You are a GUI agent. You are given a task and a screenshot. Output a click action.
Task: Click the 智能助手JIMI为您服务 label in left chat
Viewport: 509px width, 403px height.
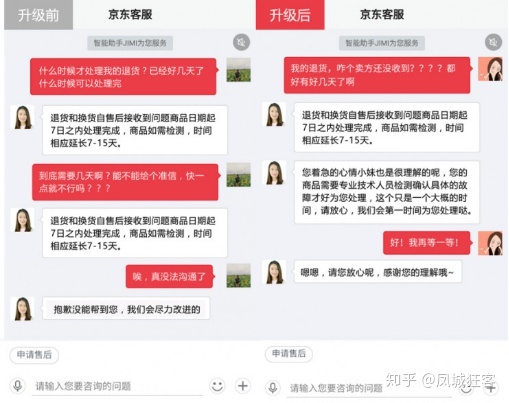(130, 43)
